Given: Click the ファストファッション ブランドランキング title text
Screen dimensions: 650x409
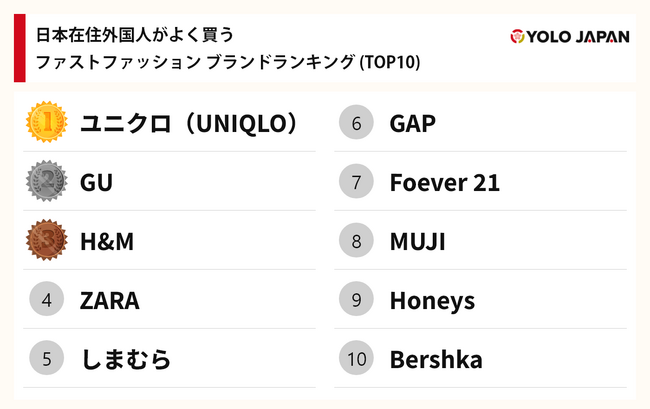Looking at the screenshot, I should pos(228,62).
